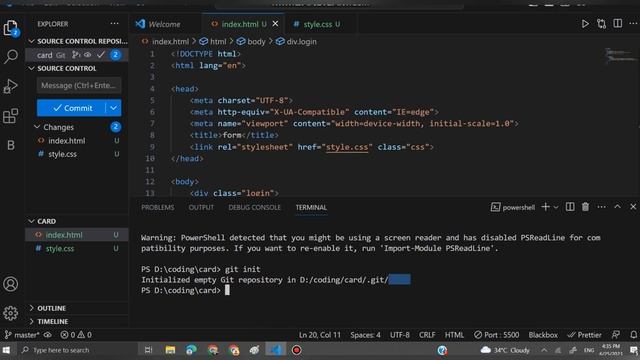This screenshot has width=640, height=360.
Task: Split the terminal panel
Action: [x=570, y=207]
